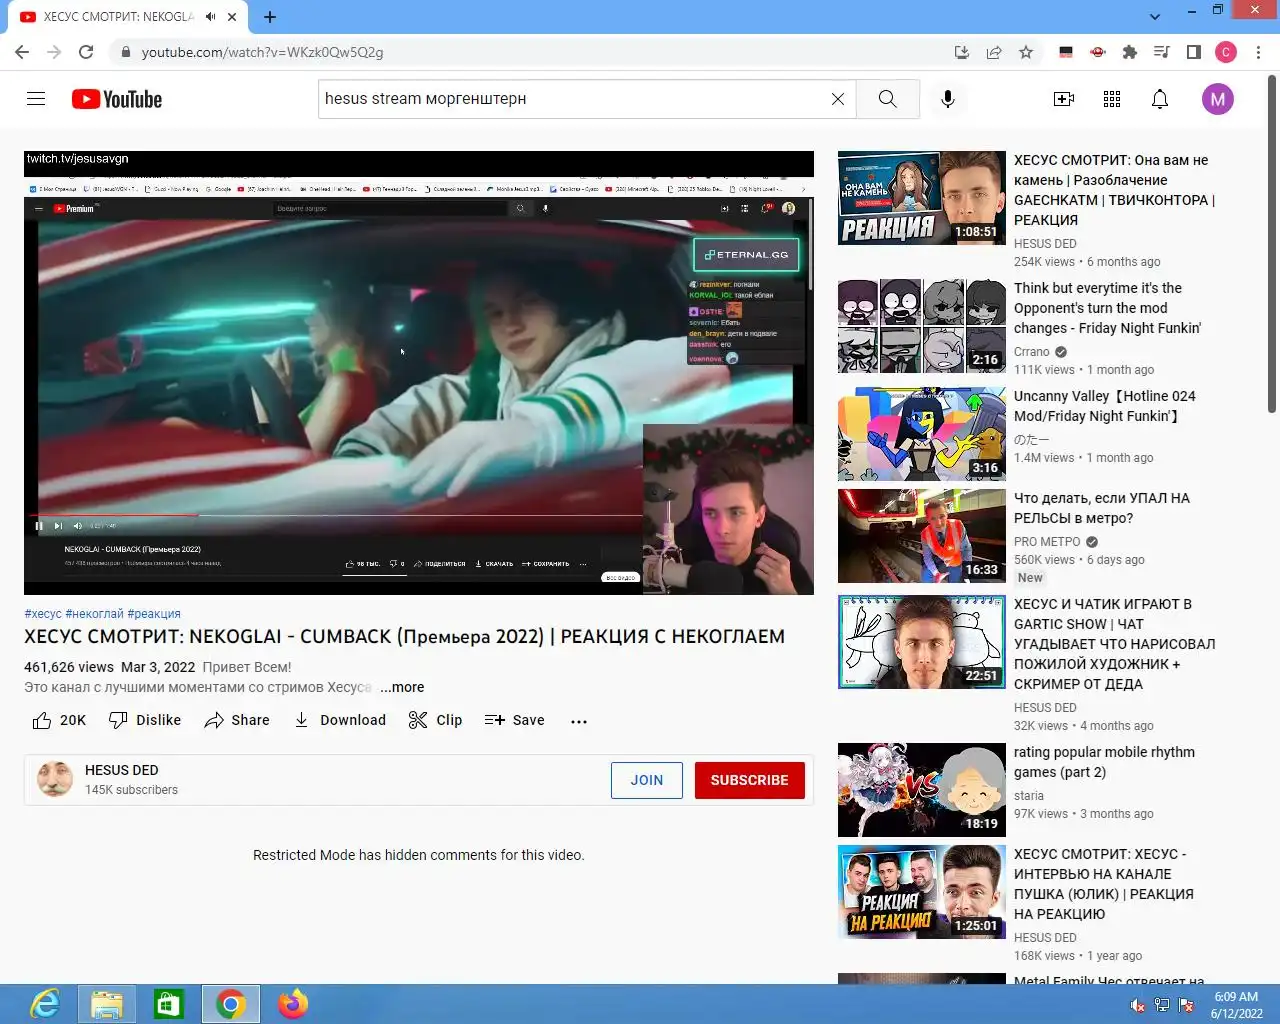Open the #хесус hashtag
The height and width of the screenshot is (1024, 1280).
(43, 614)
